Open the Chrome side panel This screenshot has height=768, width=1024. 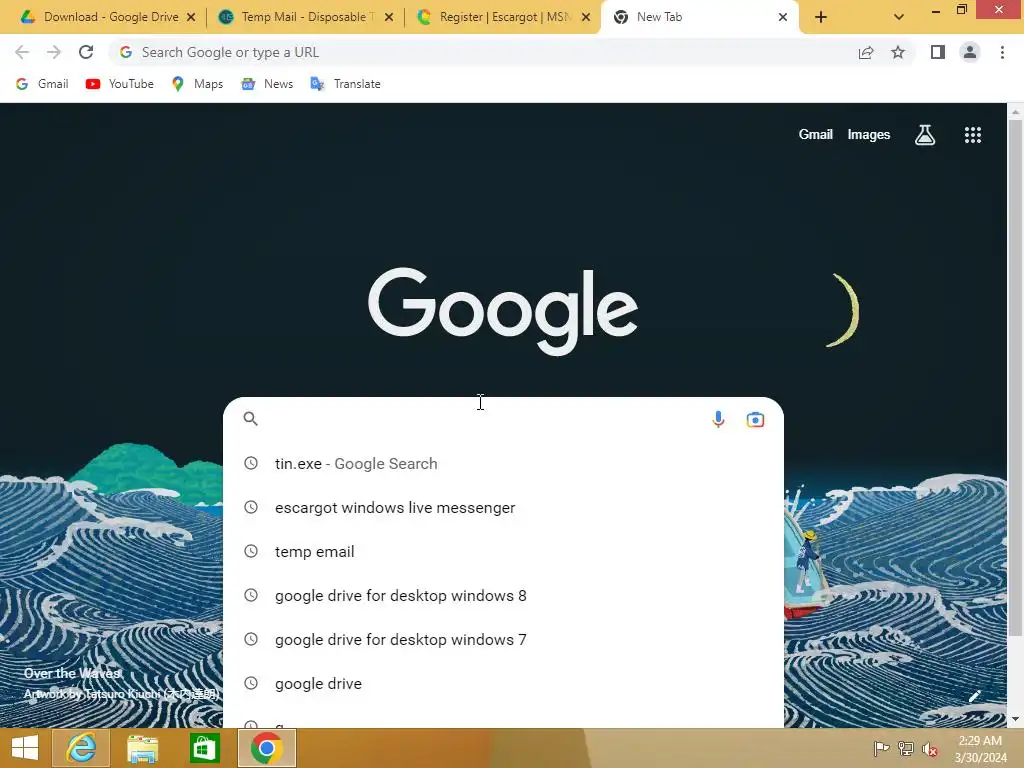pos(938,52)
